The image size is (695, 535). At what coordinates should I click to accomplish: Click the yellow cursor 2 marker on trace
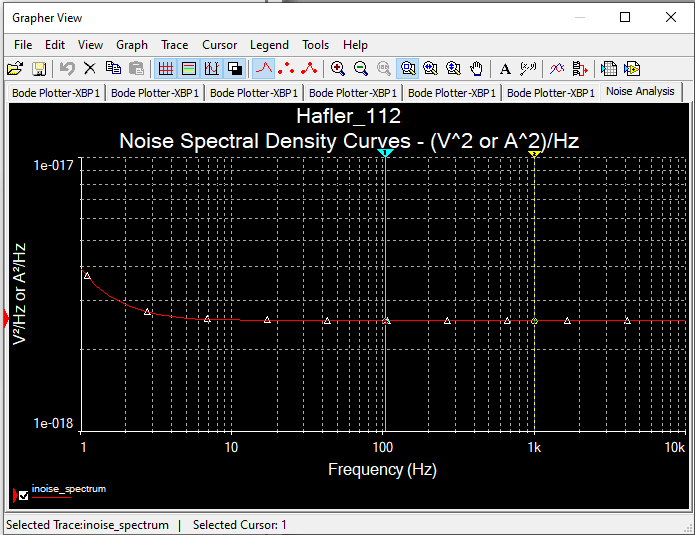[x=534, y=321]
